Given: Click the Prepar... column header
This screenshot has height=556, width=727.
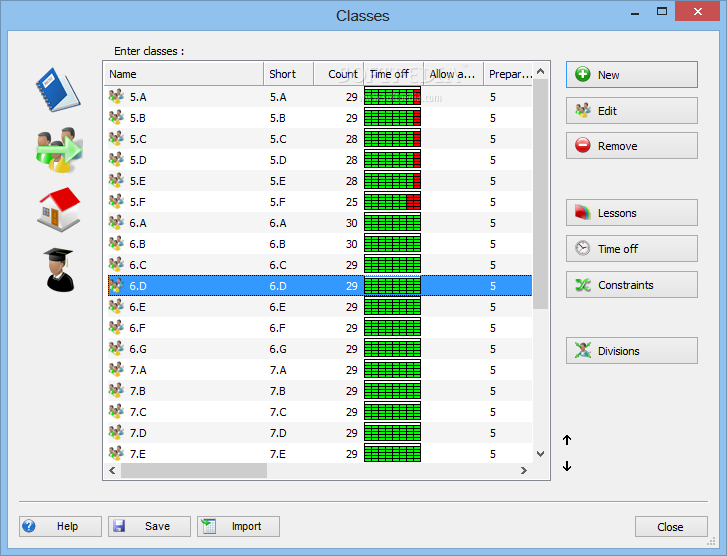Looking at the screenshot, I should pos(508,74).
